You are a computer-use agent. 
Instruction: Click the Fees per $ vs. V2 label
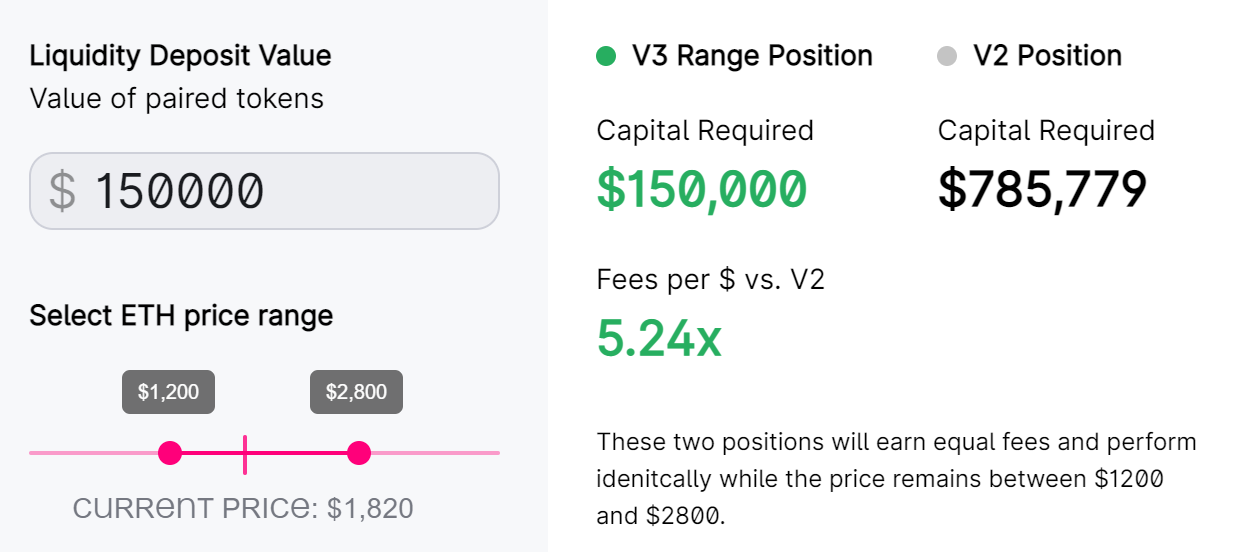[x=711, y=279]
